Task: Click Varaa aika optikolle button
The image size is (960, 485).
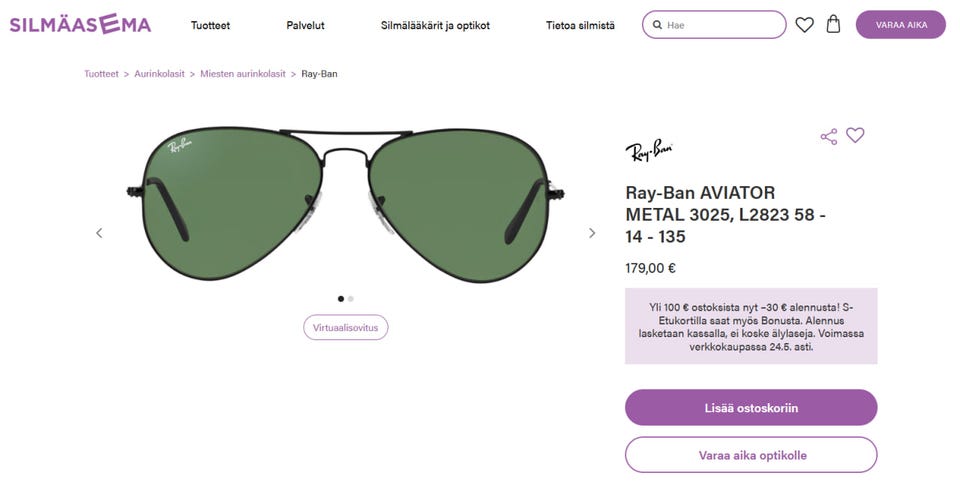Action: point(751,455)
